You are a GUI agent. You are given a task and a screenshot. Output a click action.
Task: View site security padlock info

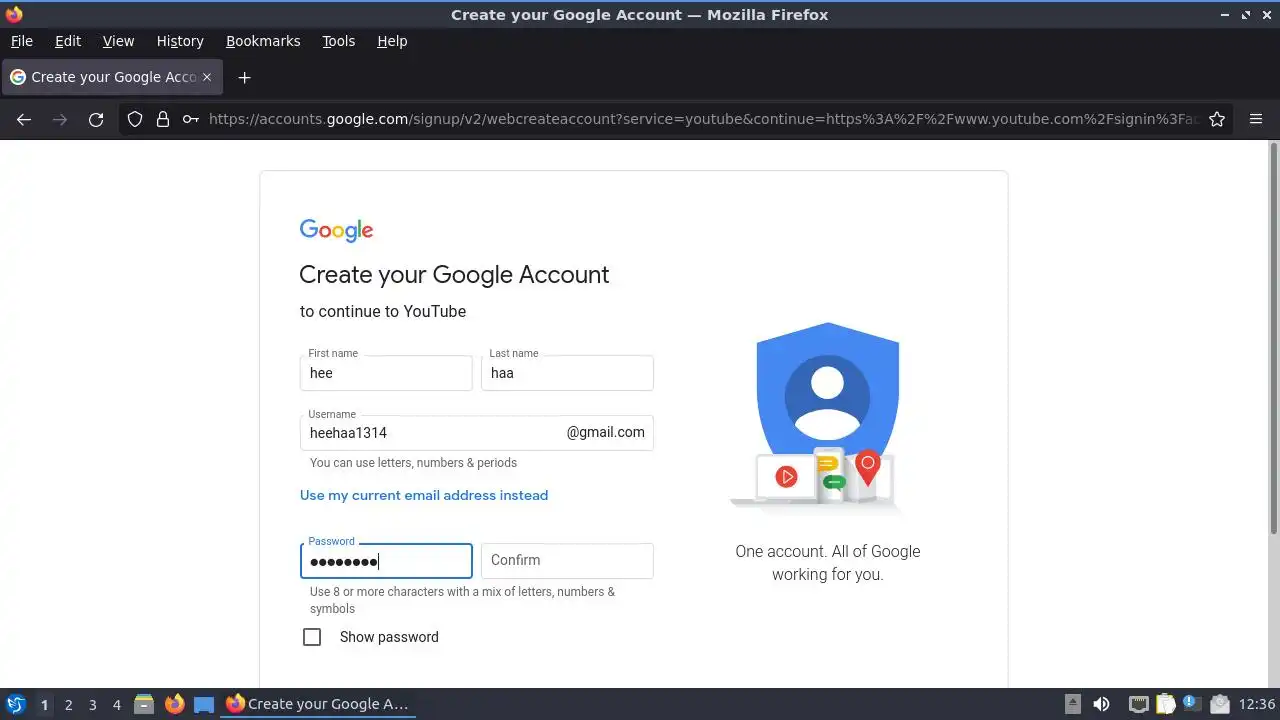(x=163, y=119)
